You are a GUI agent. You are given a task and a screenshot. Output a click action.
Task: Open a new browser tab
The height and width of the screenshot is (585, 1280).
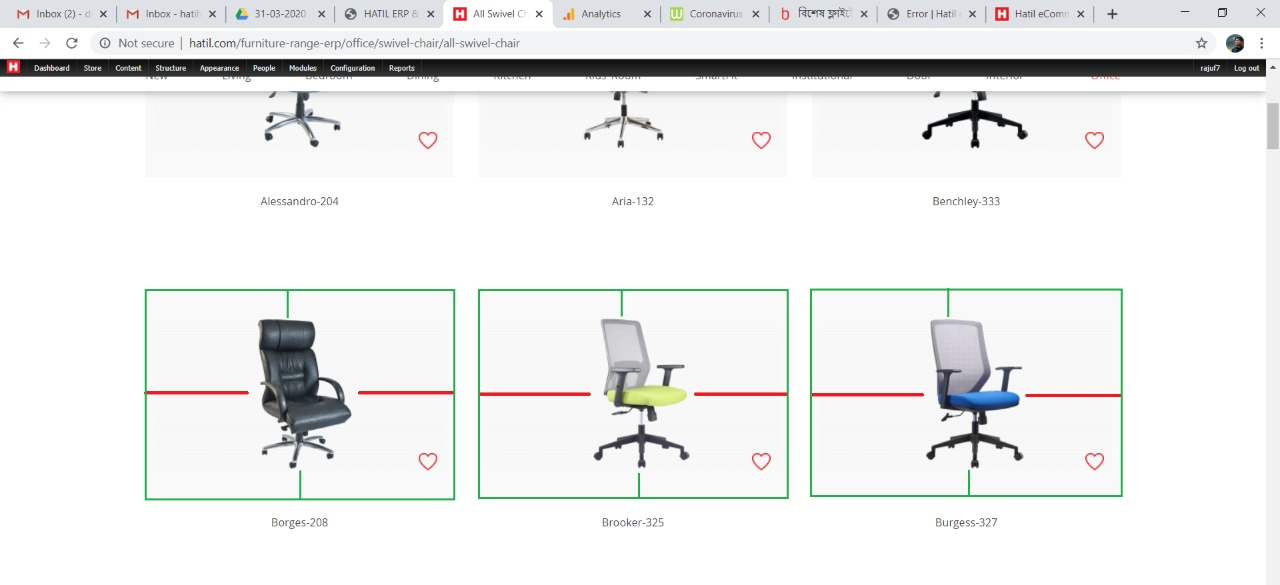click(1112, 14)
